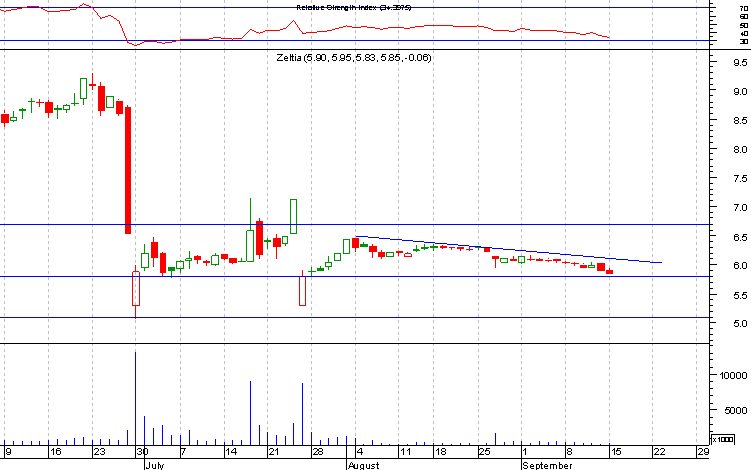Screen dimensions: 751x470
Task: Click date label 16 on time axis
Action: (x=56, y=452)
